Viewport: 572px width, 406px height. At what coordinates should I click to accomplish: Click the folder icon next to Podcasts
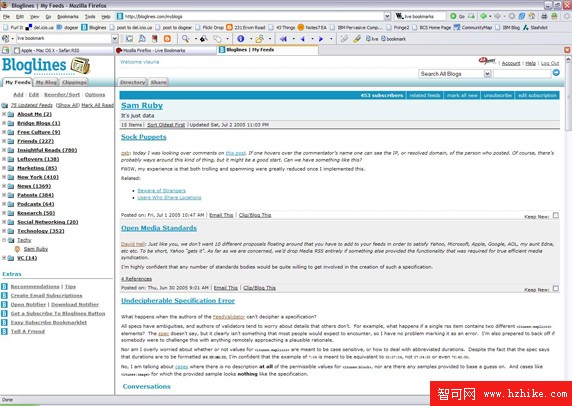tap(11, 204)
